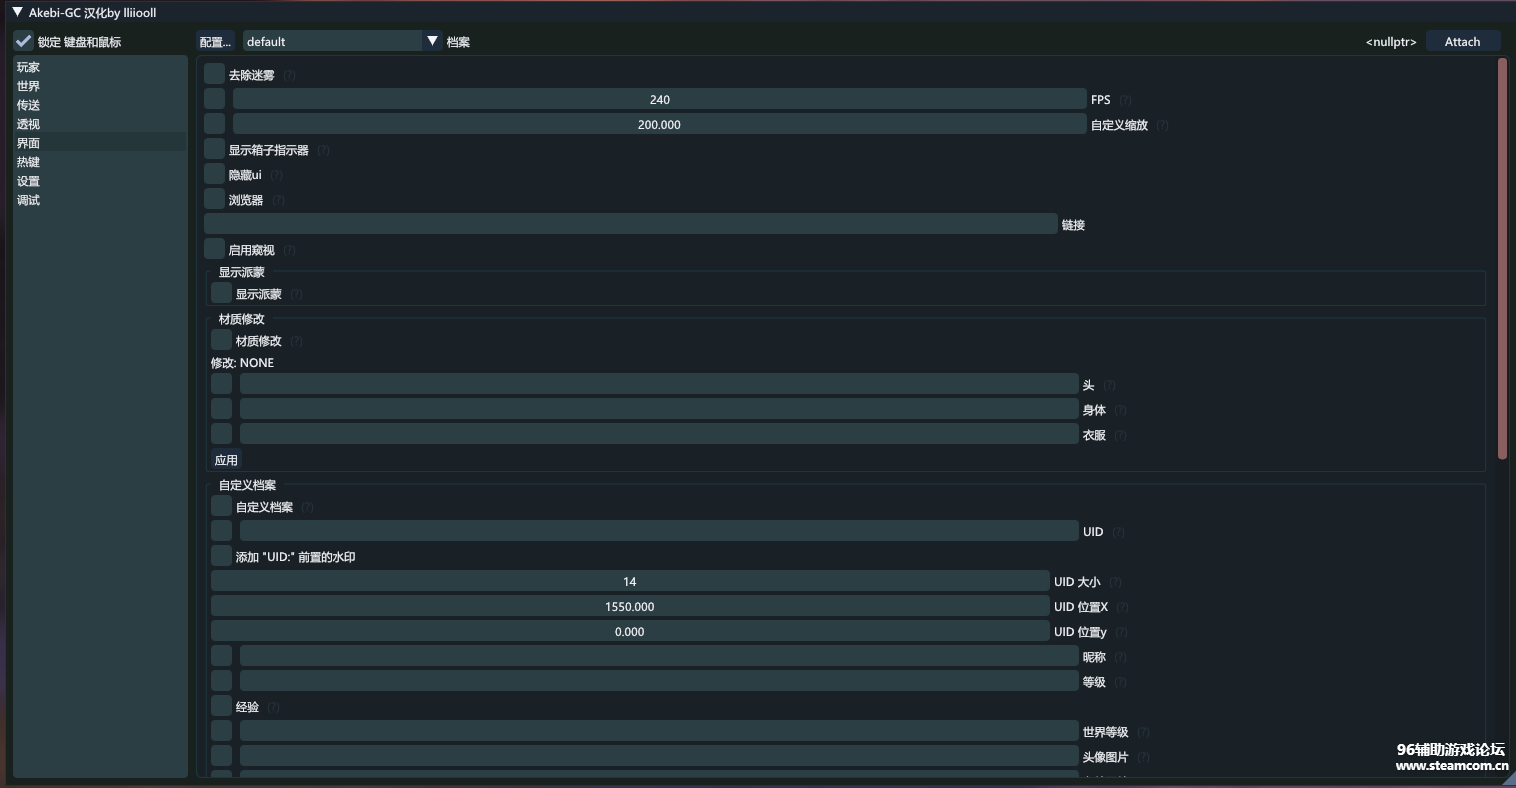Click the help marker next to 自定义缩放

pyautogui.click(x=1162, y=126)
